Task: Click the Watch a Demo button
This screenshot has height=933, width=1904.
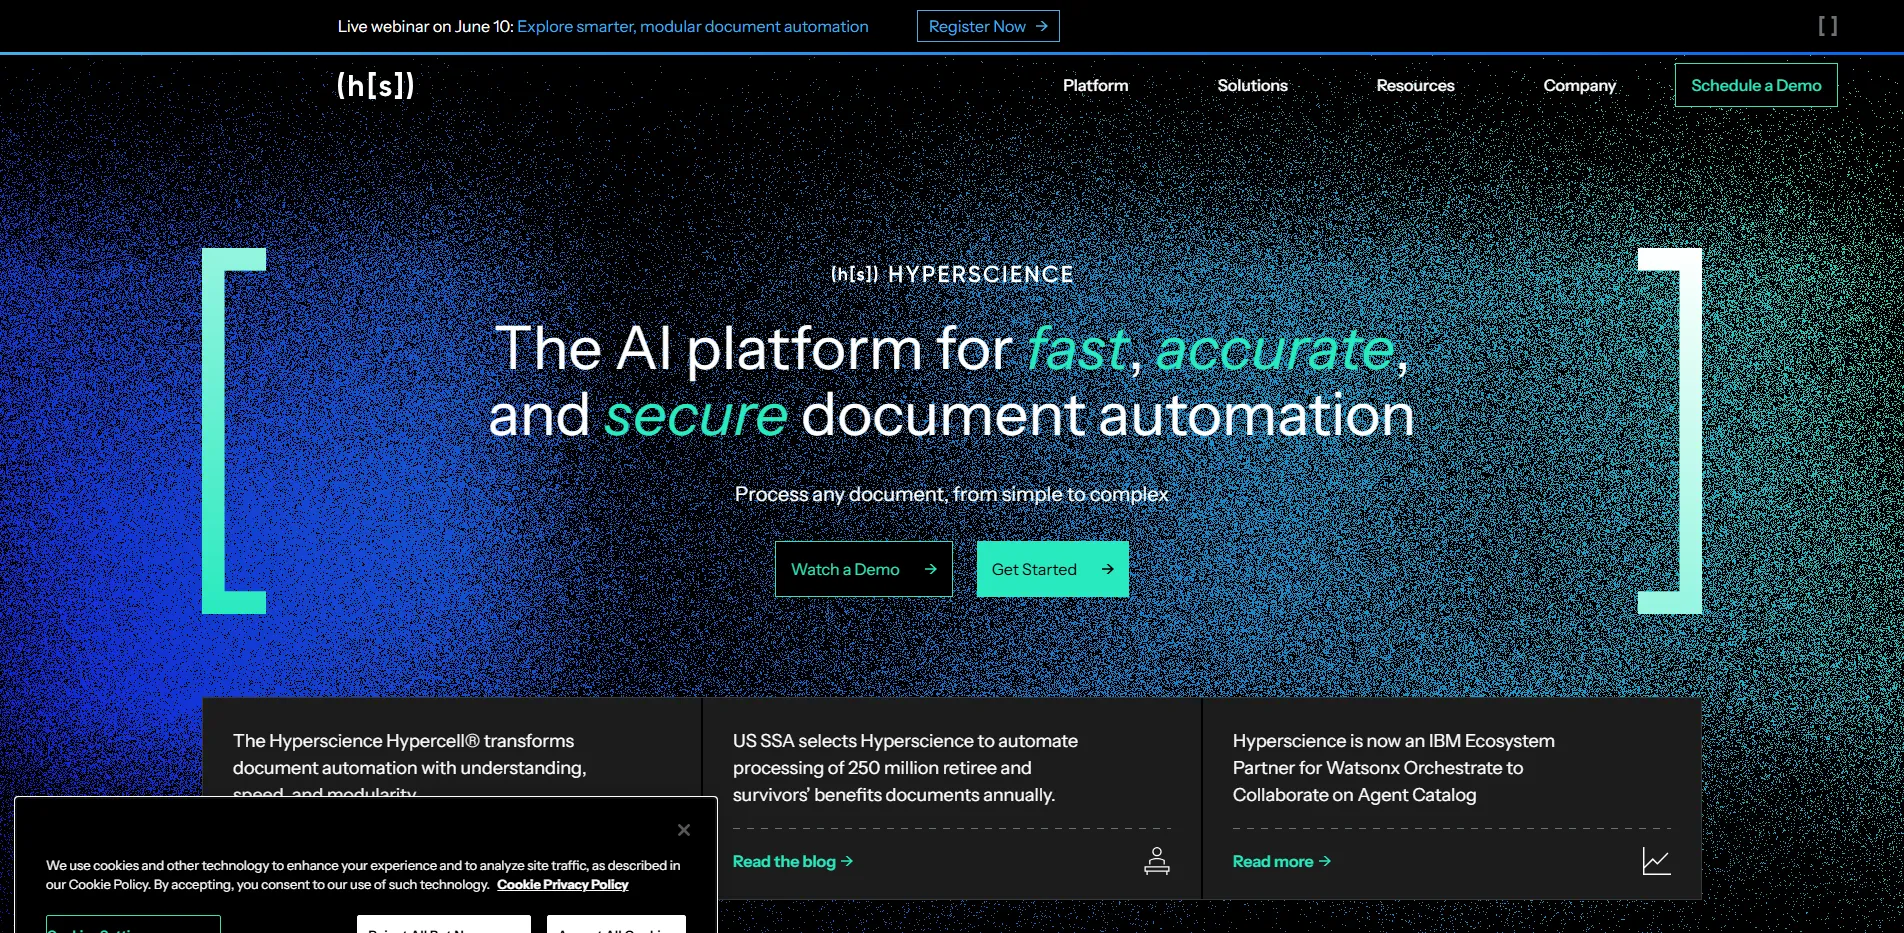Action: point(863,568)
